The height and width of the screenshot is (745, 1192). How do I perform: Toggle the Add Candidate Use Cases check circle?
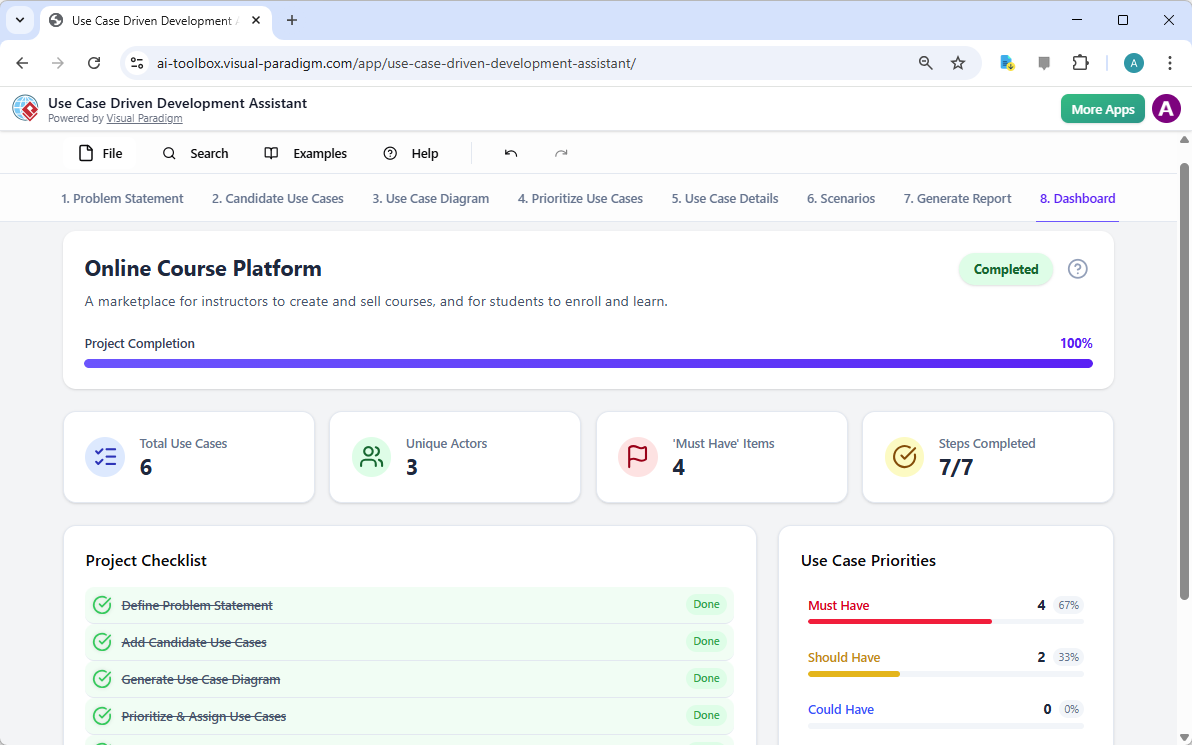101,641
